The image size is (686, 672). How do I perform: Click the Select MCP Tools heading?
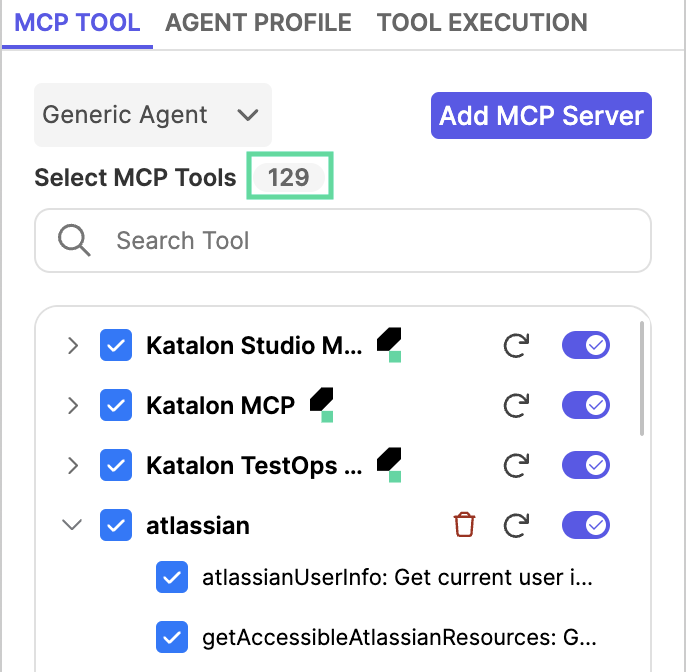135,177
